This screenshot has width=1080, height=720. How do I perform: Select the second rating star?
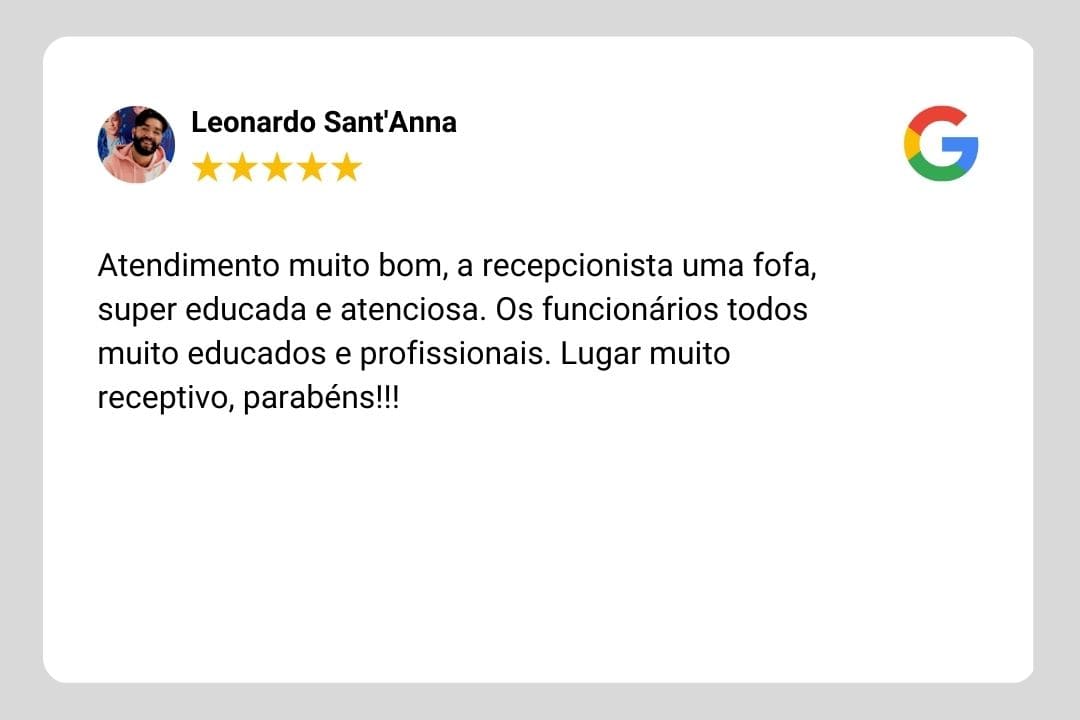[242, 167]
